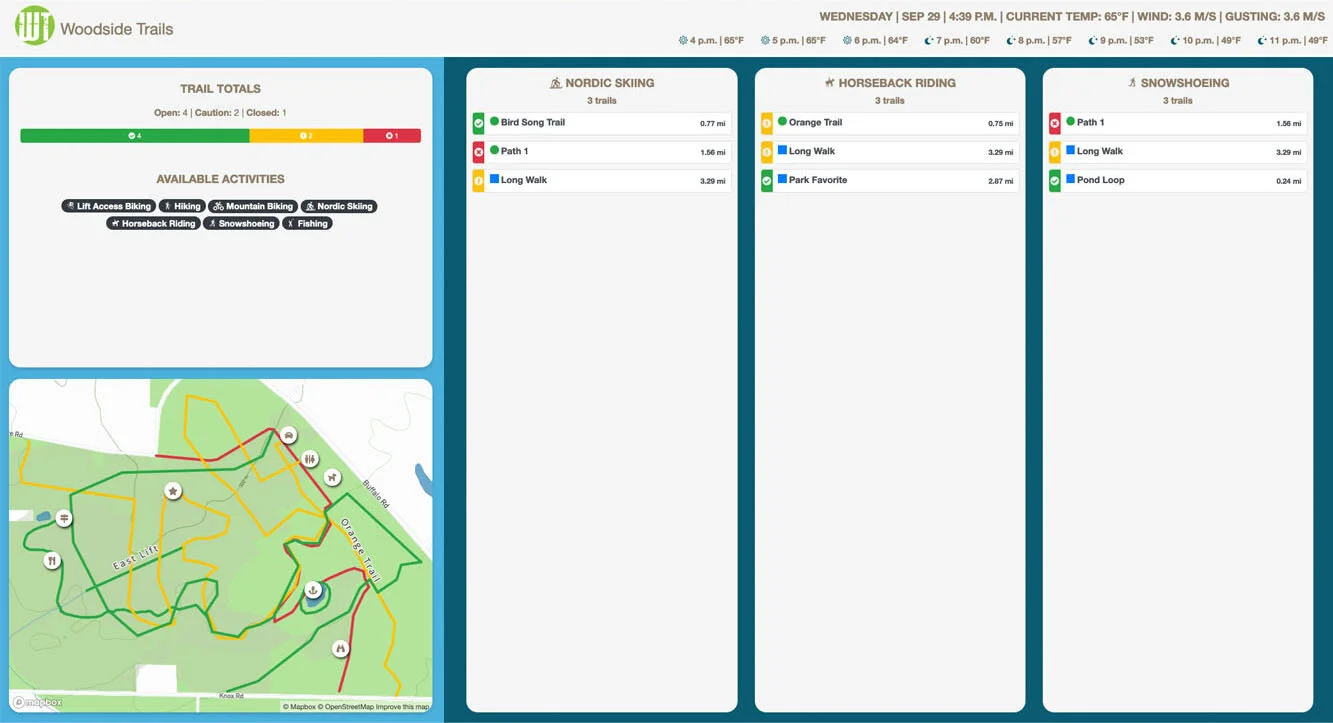Screen dimensions: 1333x723
Task: Open Bird Song Trail in Nordic Skiing
Action: coord(602,123)
